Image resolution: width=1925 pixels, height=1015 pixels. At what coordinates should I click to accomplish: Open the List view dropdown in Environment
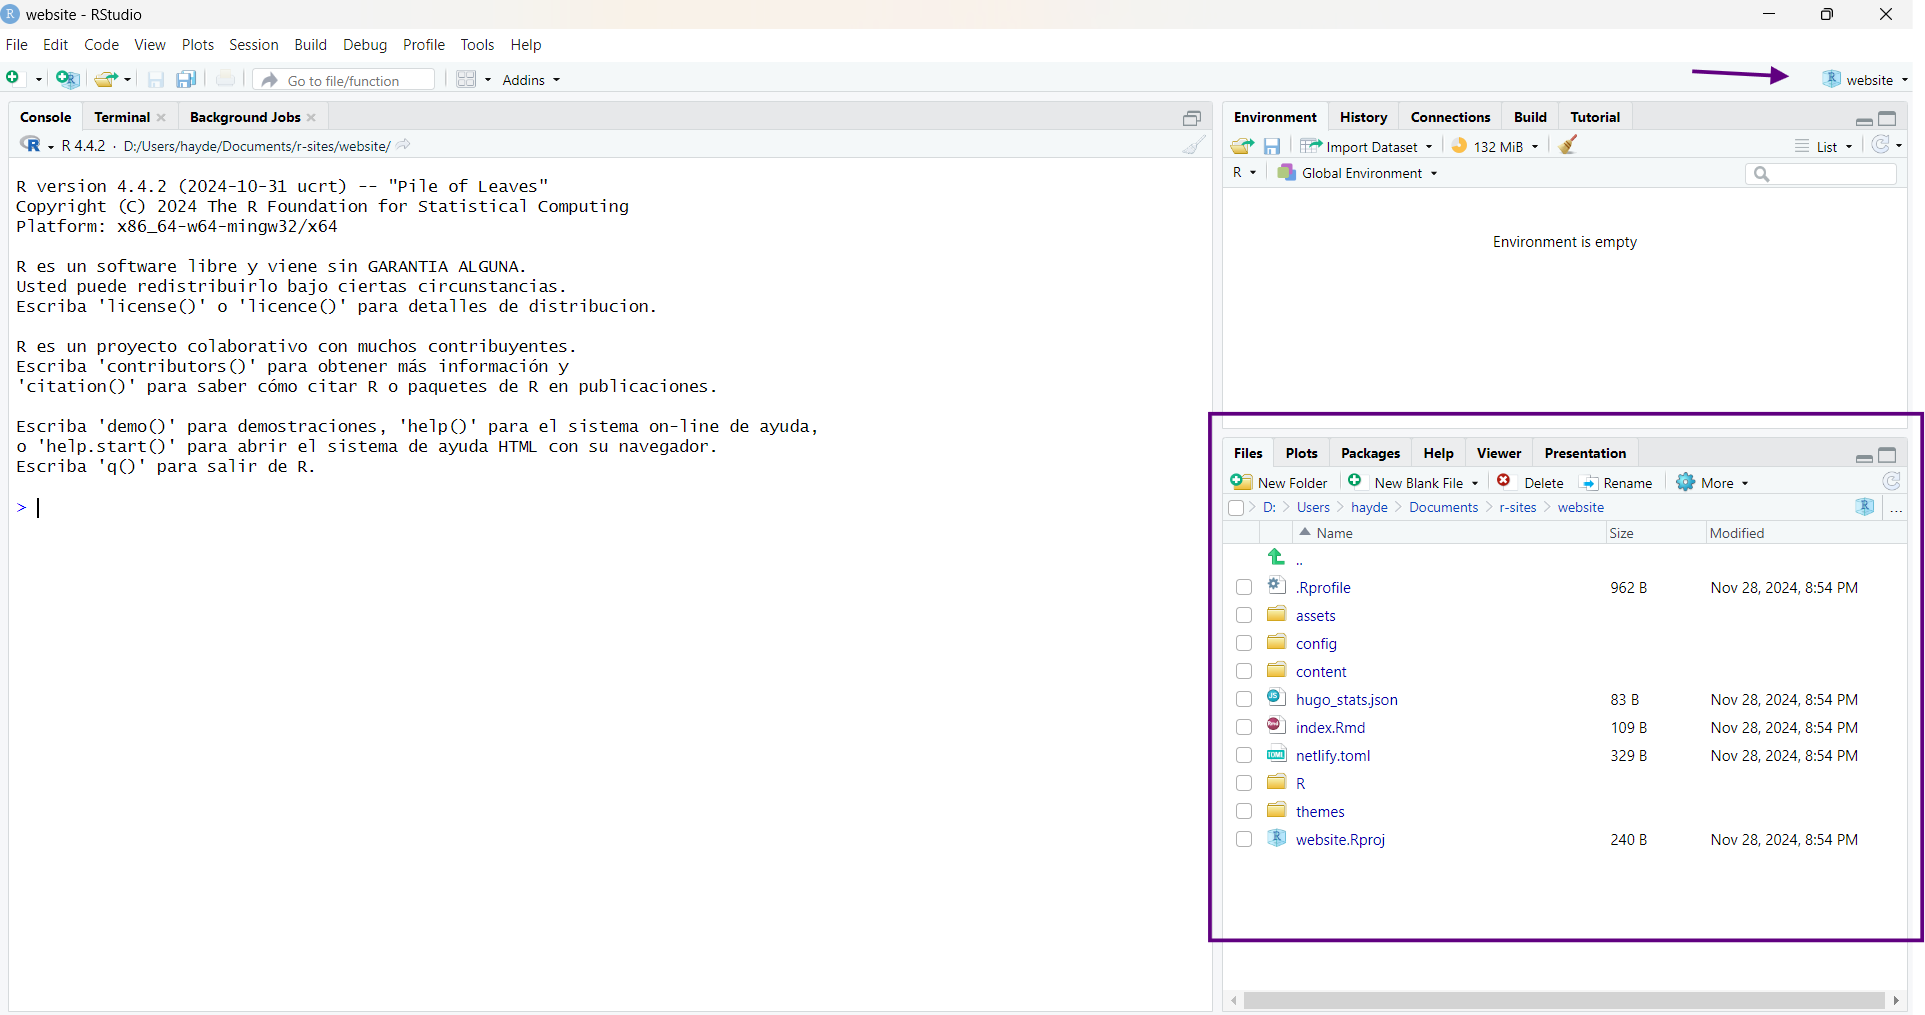click(x=1824, y=146)
